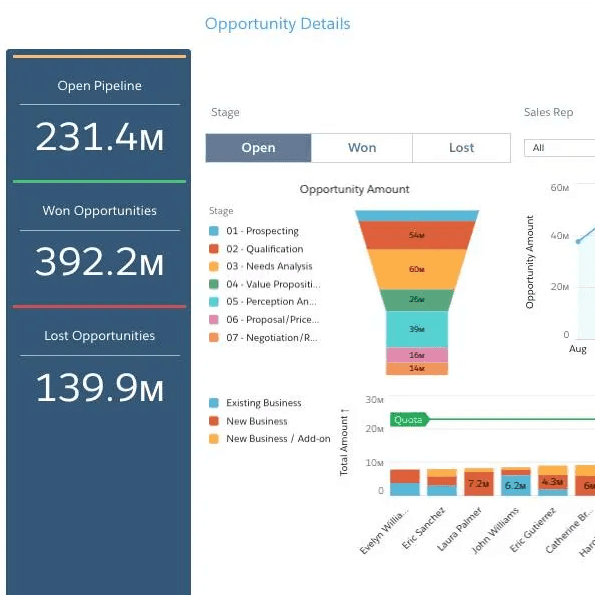Click the 06 - Proposal/Price... legend label
This screenshot has width=595, height=595.
(272, 320)
